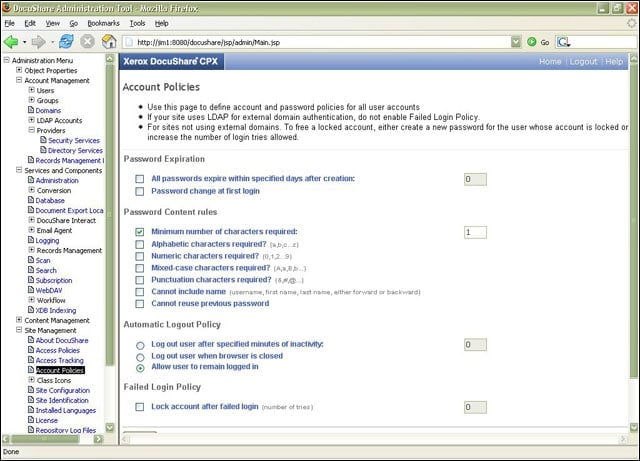The width and height of the screenshot is (640, 461).
Task: Open the Help menu in the menu bar
Action: coord(162,23)
